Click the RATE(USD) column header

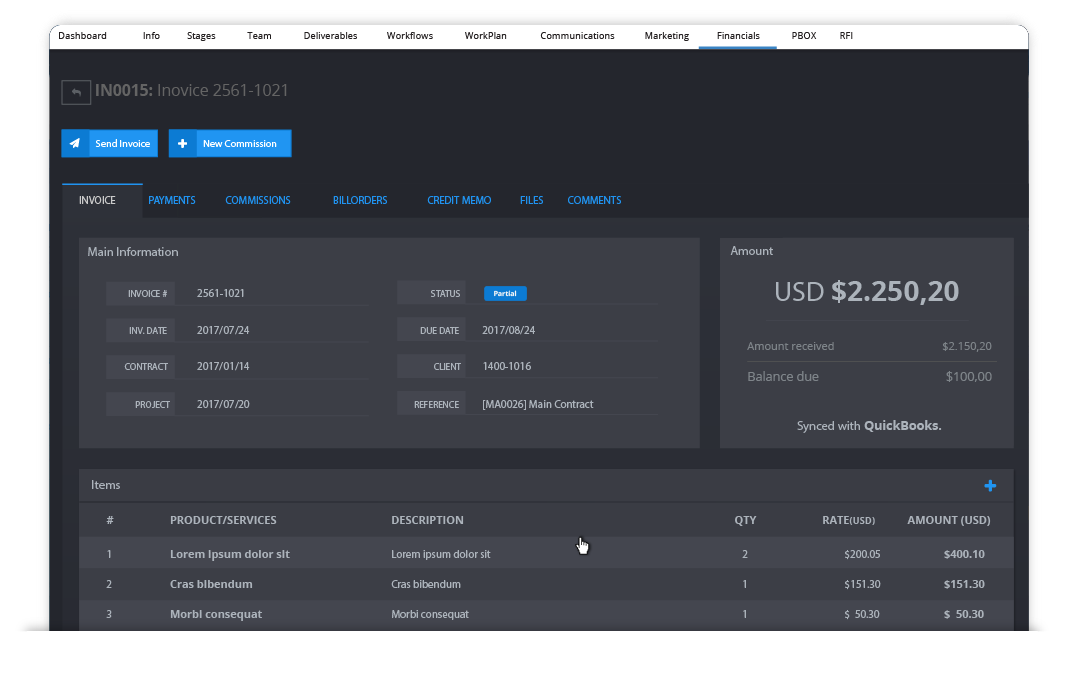click(848, 520)
